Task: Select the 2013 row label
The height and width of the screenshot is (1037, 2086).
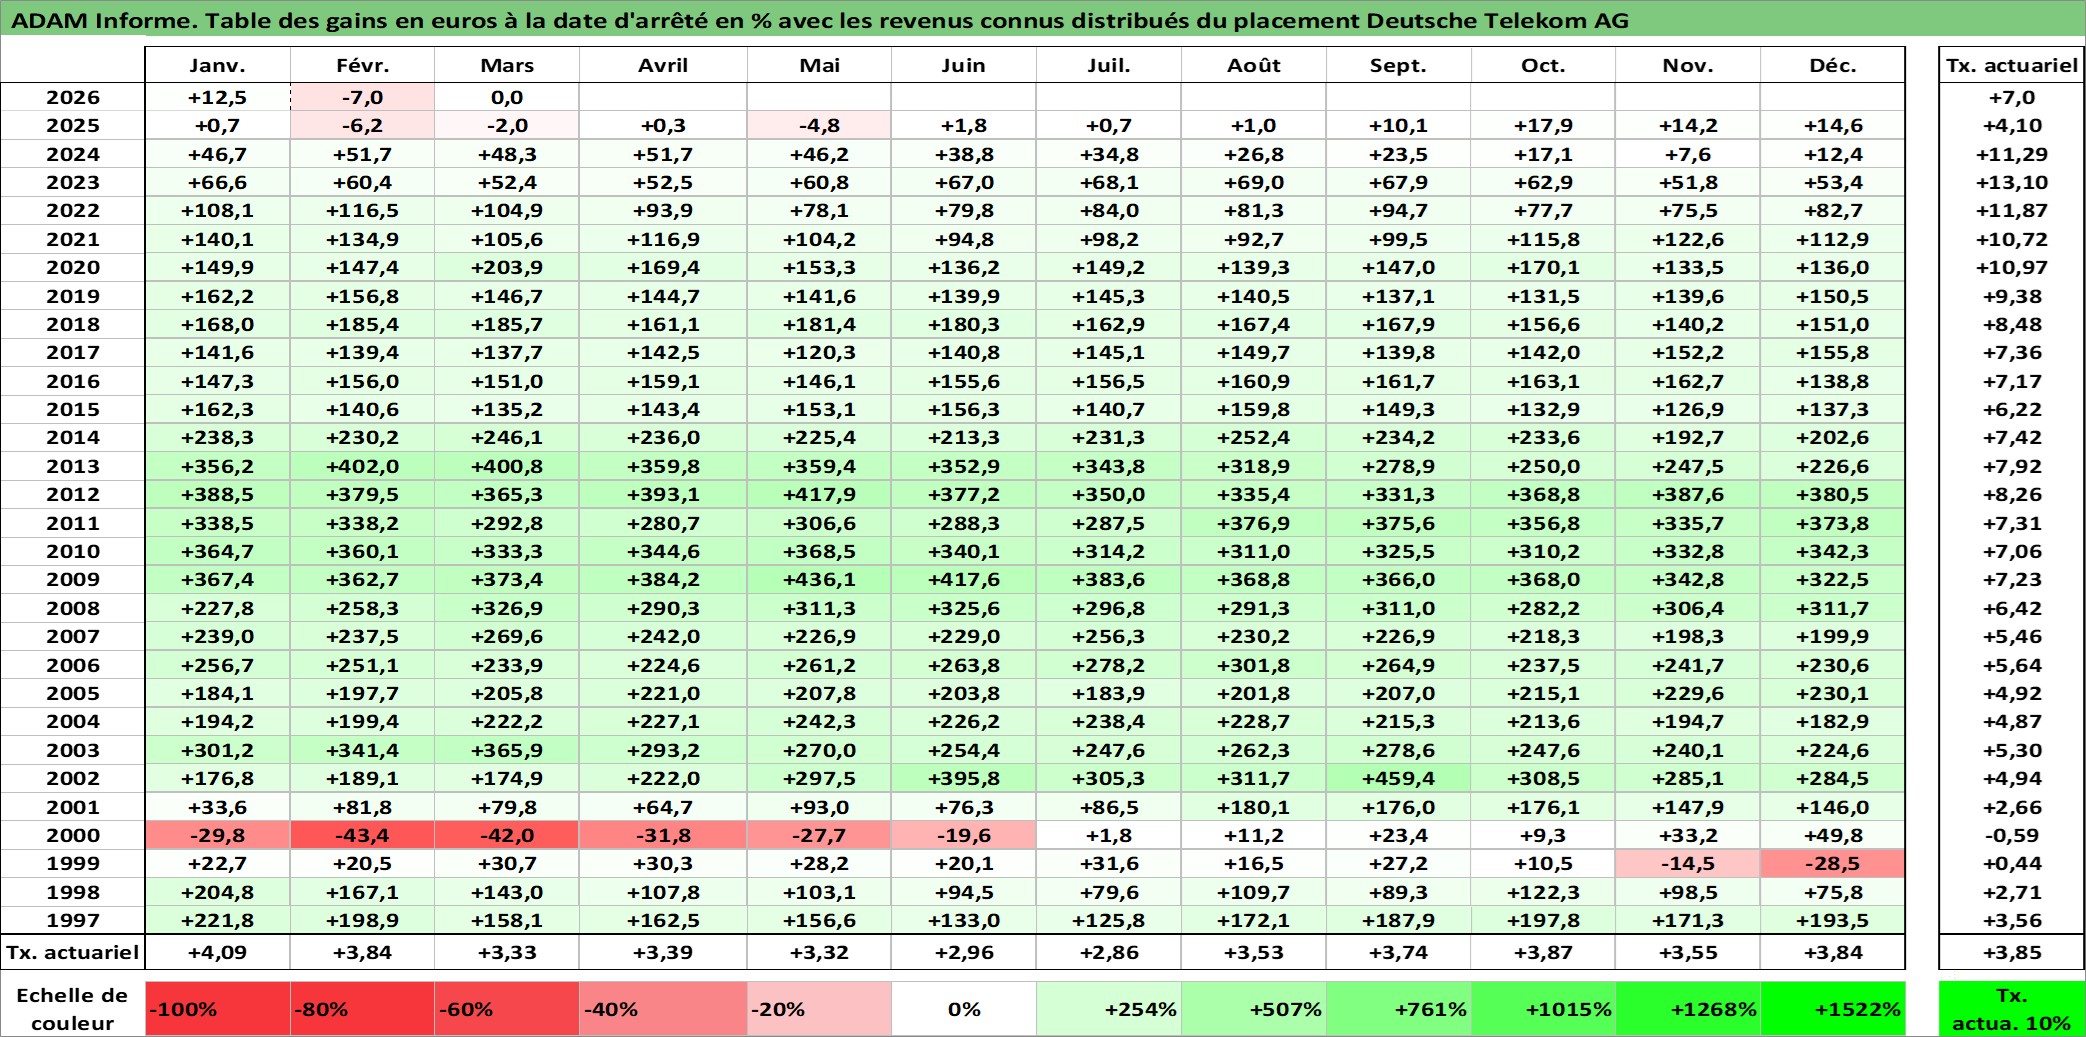Action: coord(73,466)
